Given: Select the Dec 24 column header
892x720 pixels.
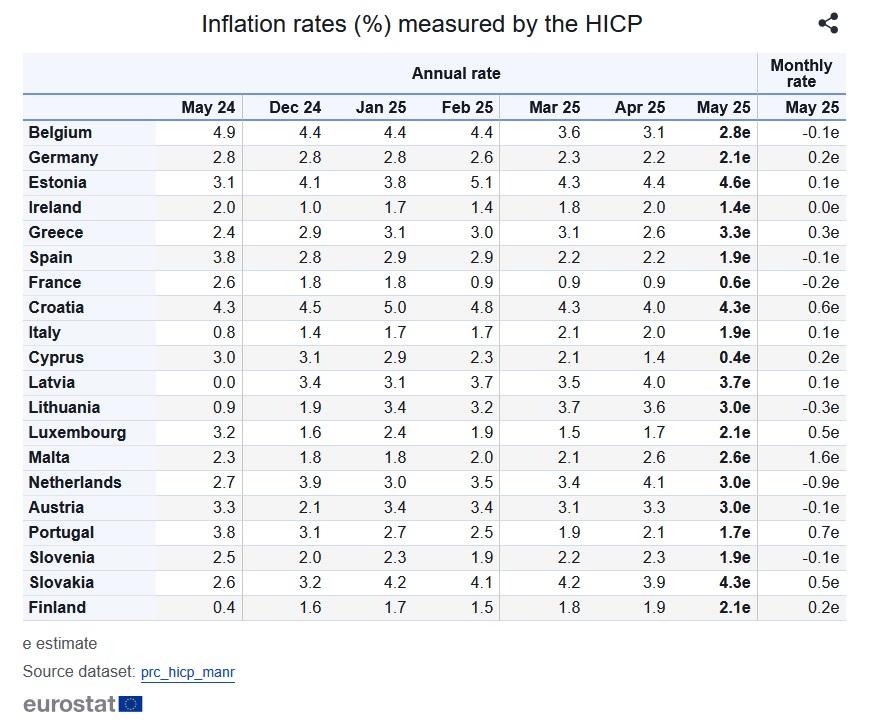Looking at the screenshot, I should point(295,107).
